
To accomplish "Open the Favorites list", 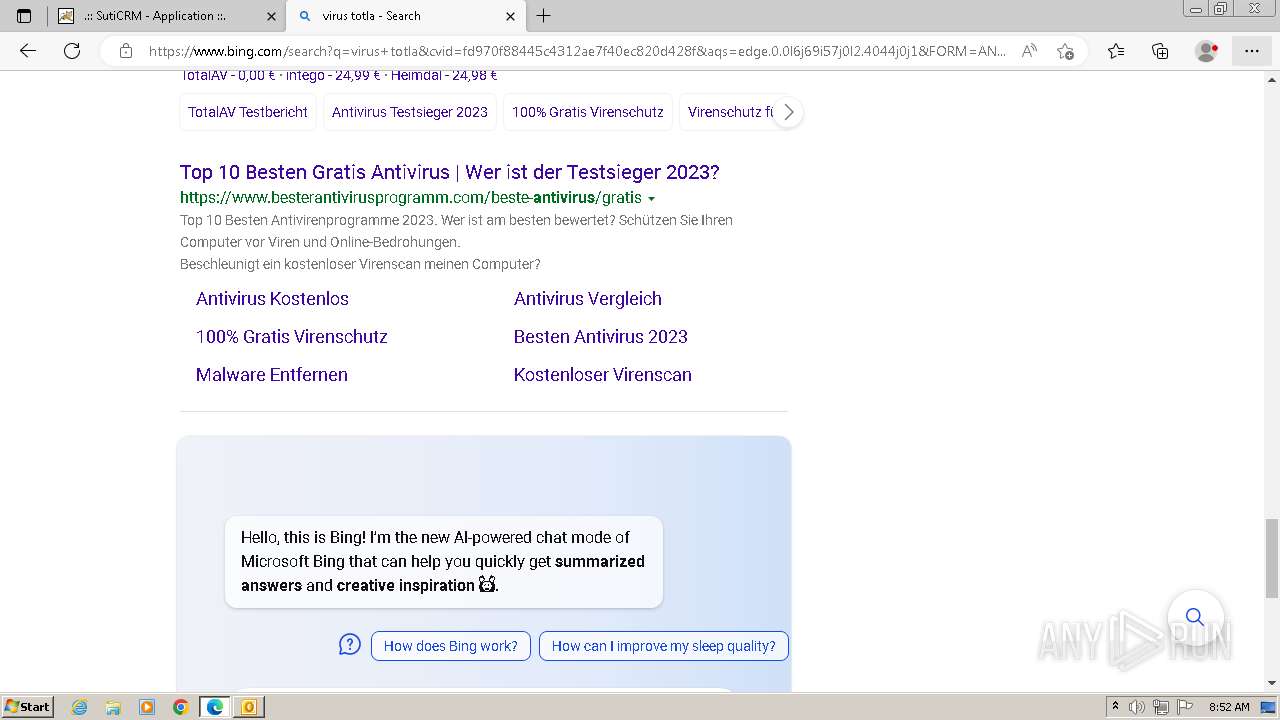I will 1116,51.
